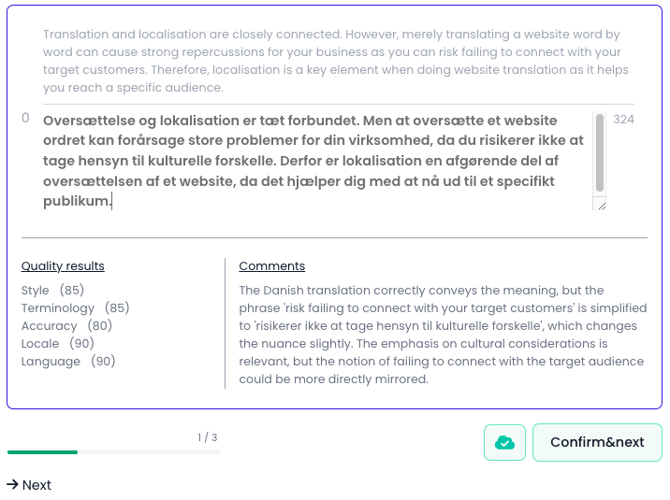Image resolution: width=670 pixels, height=500 pixels.
Task: Grab the textarea resize handle corner
Action: [x=600, y=204]
